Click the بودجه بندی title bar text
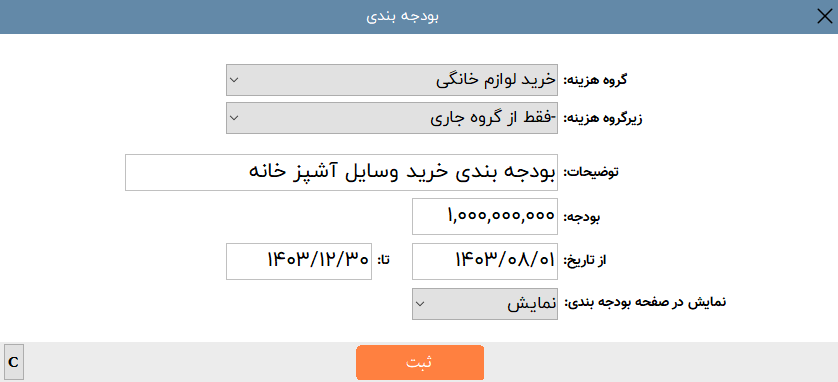The width and height of the screenshot is (838, 382). 403,17
